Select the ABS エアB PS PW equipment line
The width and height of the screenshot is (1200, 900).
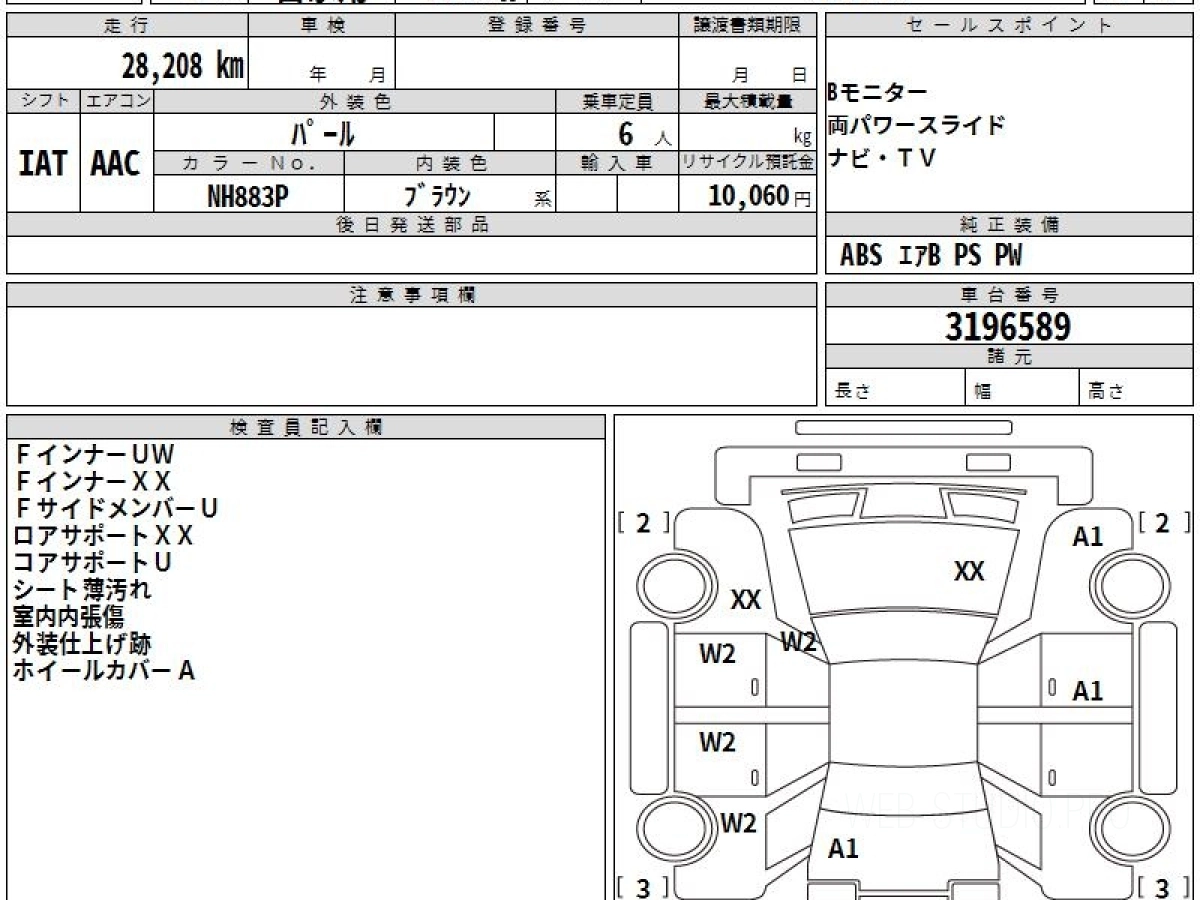click(x=932, y=257)
